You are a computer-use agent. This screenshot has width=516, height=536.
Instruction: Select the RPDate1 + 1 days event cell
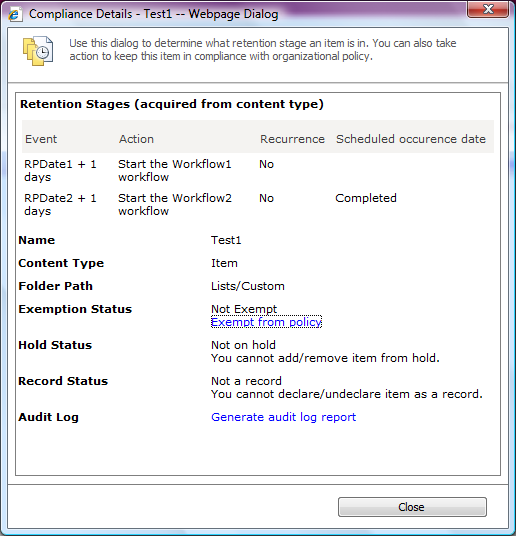pyautogui.click(x=60, y=171)
